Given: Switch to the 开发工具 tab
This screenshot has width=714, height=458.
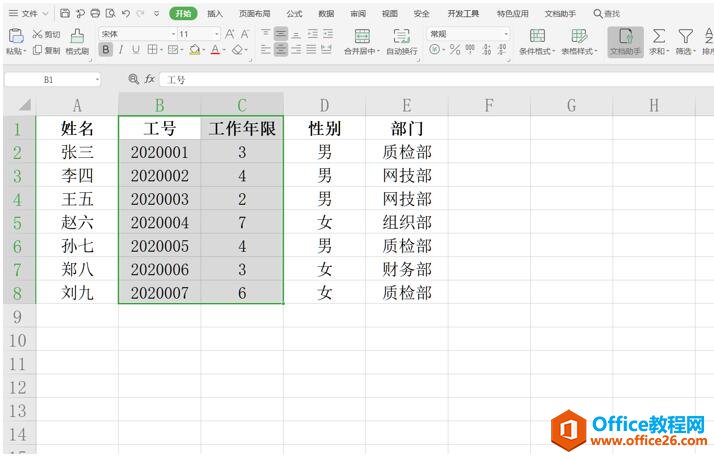Looking at the screenshot, I should tap(463, 14).
